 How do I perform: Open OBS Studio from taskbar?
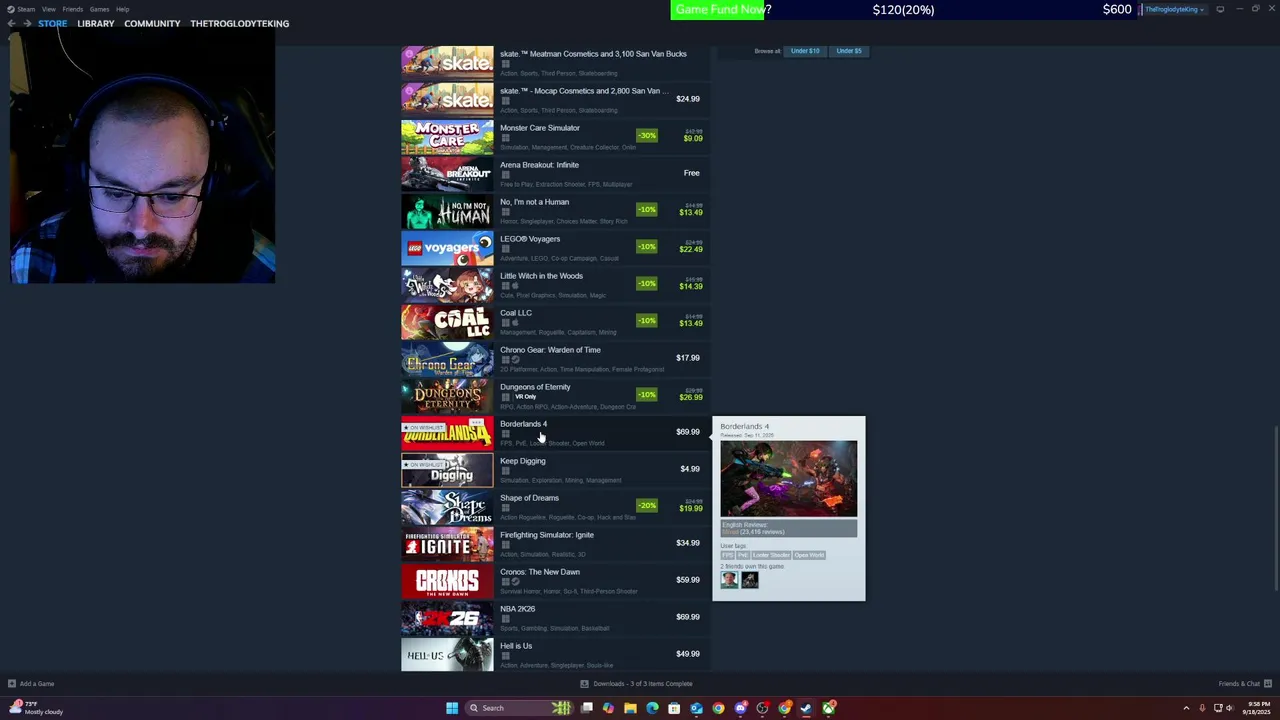coord(762,708)
